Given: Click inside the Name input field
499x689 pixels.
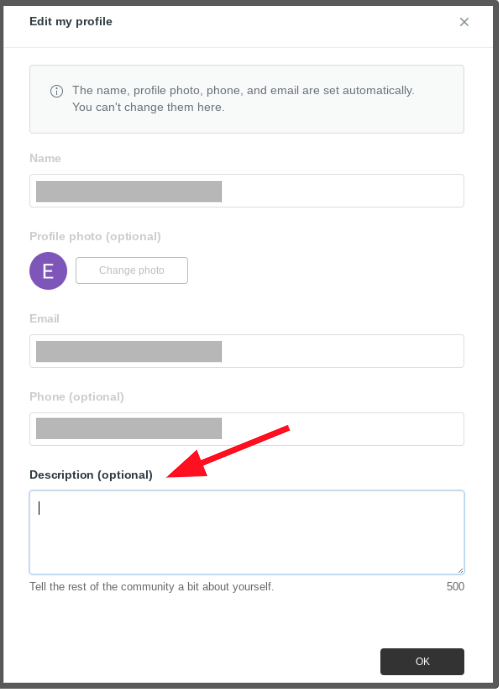Looking at the screenshot, I should 246,191.
